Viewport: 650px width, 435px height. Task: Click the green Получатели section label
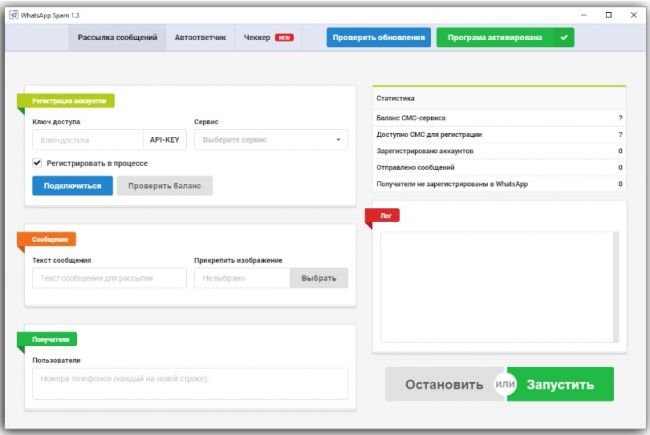pyautogui.click(x=47, y=339)
